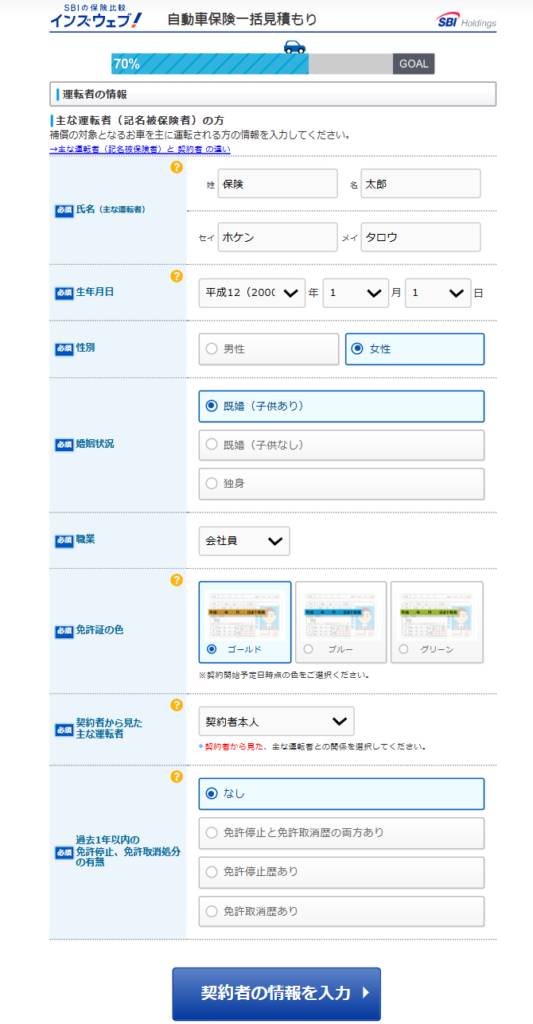Image resolution: width=533 pixels, height=1024 pixels.
Task: Click the 自動車保険一括見積もり page title
Action: click(242, 20)
